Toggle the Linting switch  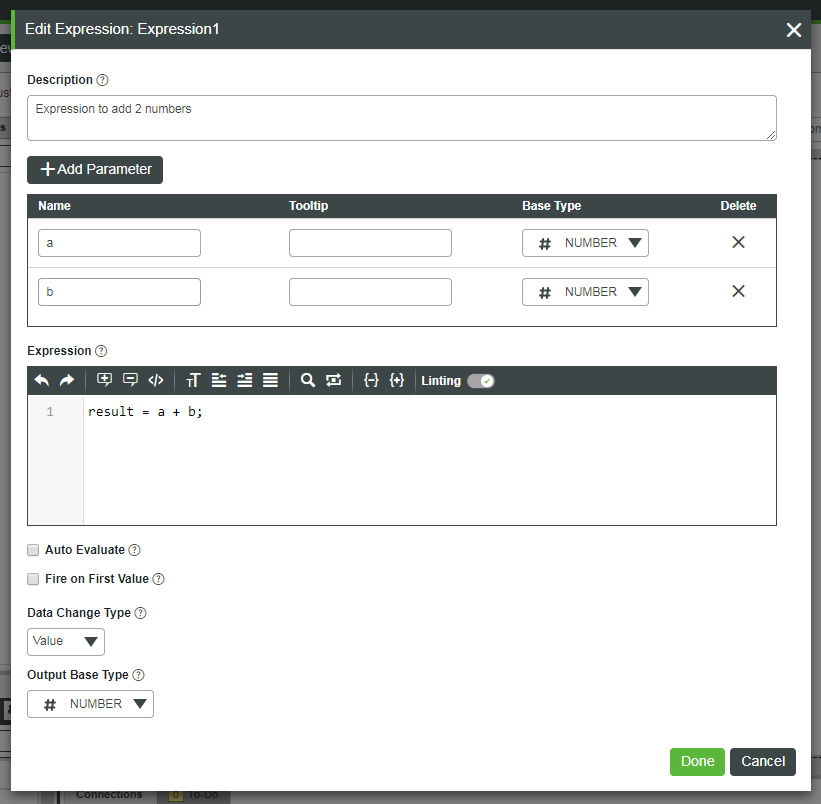[x=481, y=381]
